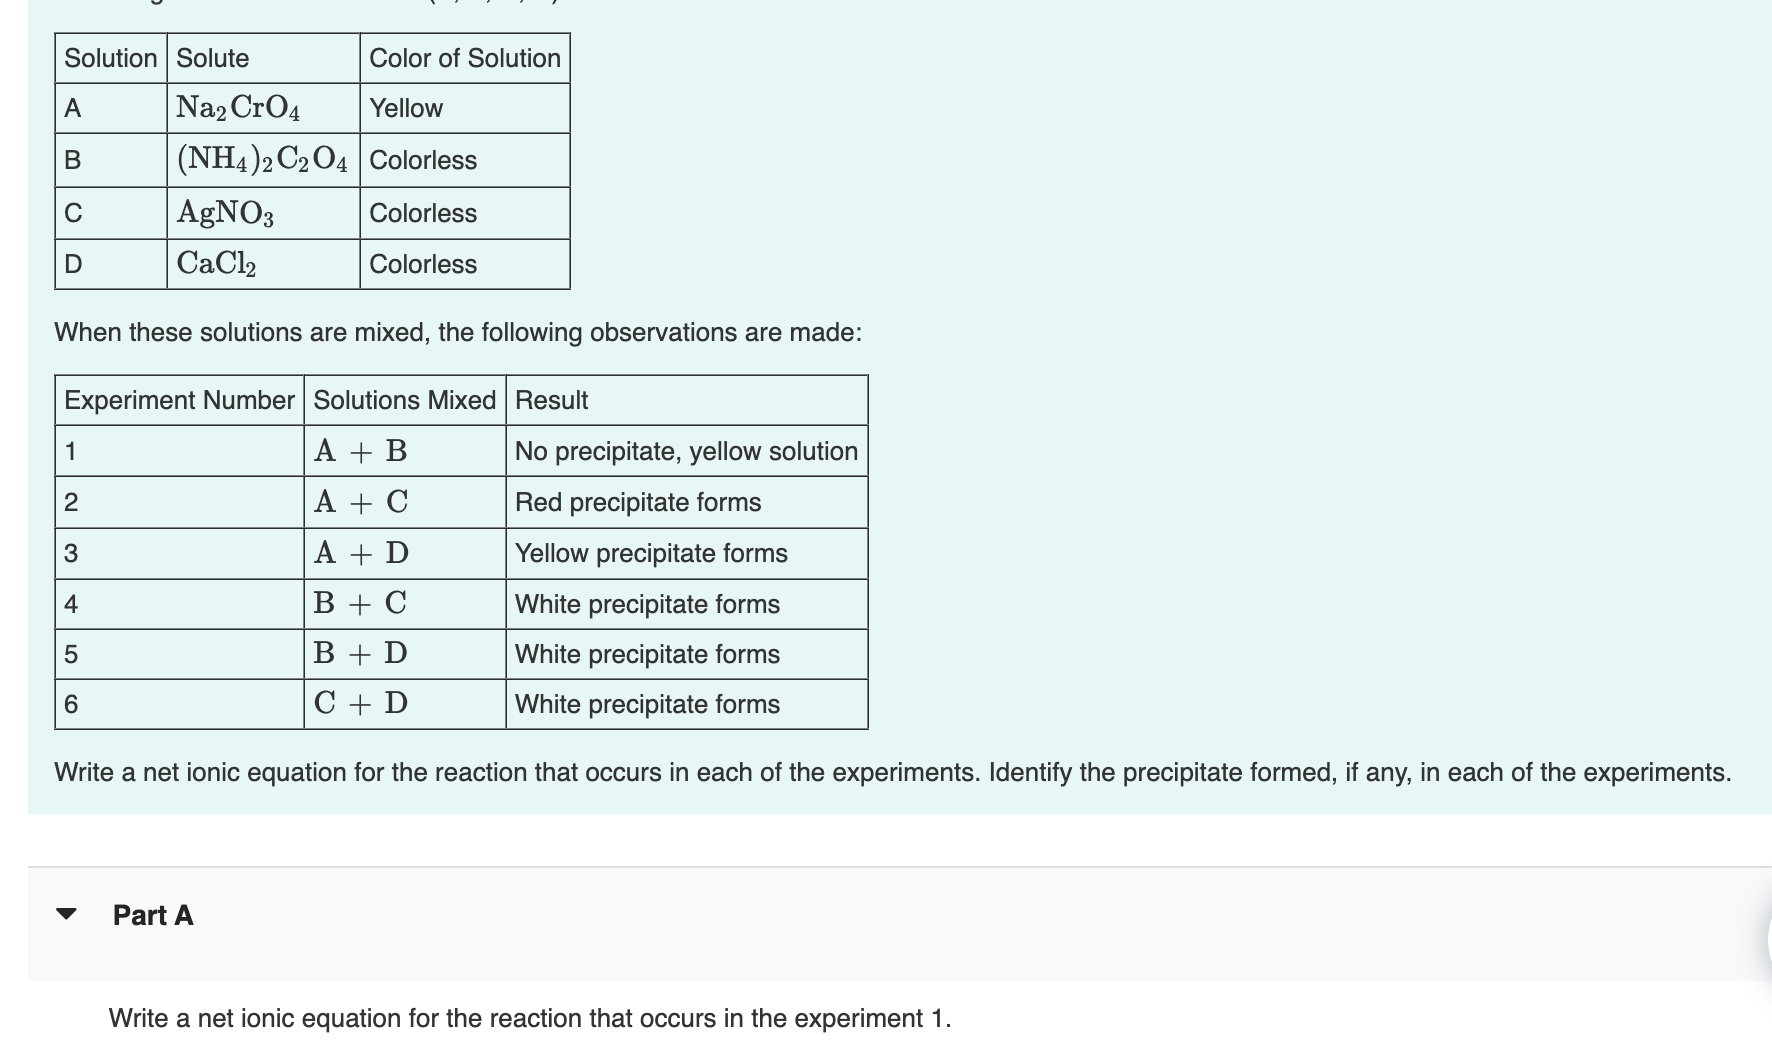Select the No precipitate yellow solution result
This screenshot has width=1772, height=1050.
[686, 451]
